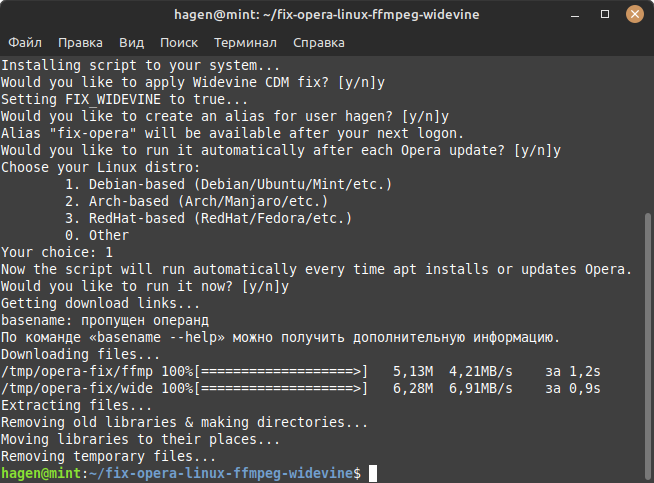Open the Поиск menu
This screenshot has width=654, height=483.
(179, 43)
